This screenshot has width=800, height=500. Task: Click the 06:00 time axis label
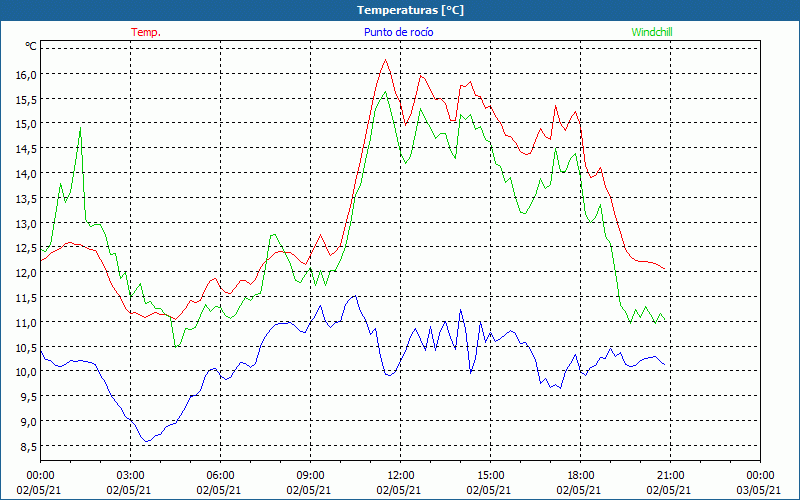pos(220,476)
